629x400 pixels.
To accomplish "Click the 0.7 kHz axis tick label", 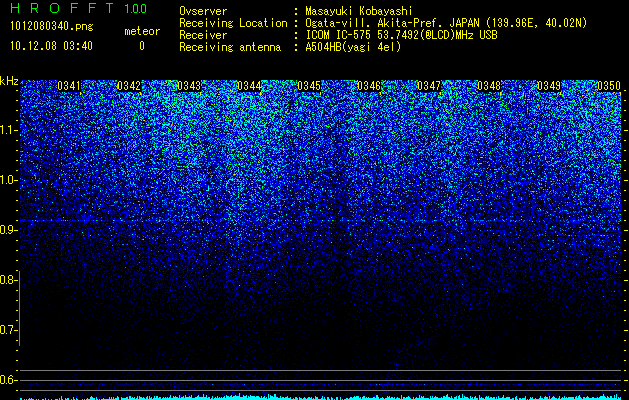I will 8,330.
